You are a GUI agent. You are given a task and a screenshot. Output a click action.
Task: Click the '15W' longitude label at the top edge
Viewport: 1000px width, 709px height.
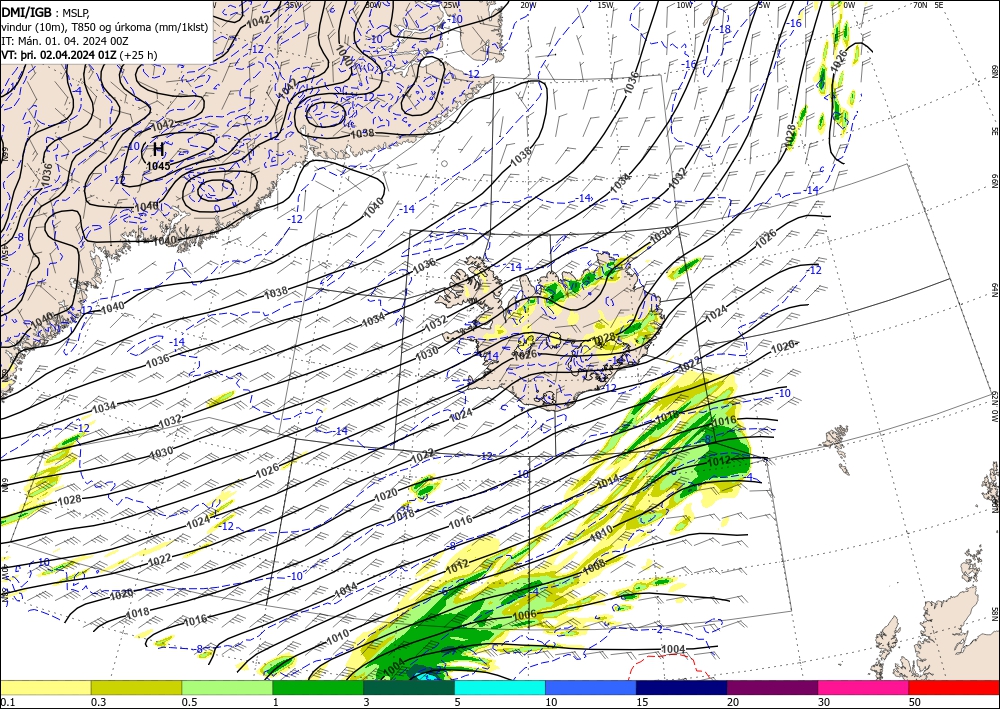606,5
